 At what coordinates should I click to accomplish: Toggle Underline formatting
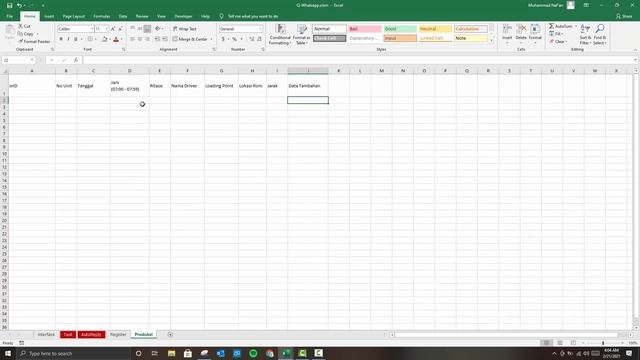point(76,39)
